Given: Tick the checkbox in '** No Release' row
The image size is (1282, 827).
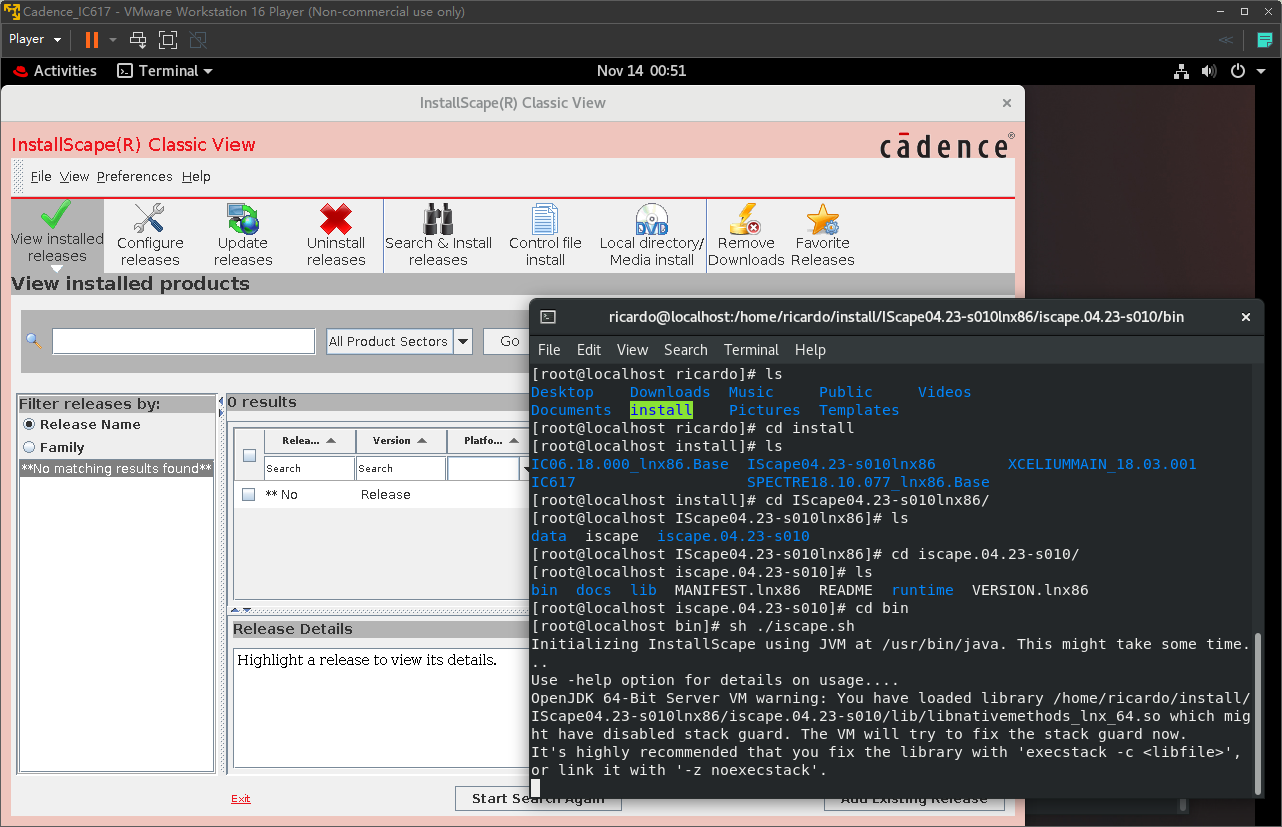Looking at the screenshot, I should [x=249, y=494].
